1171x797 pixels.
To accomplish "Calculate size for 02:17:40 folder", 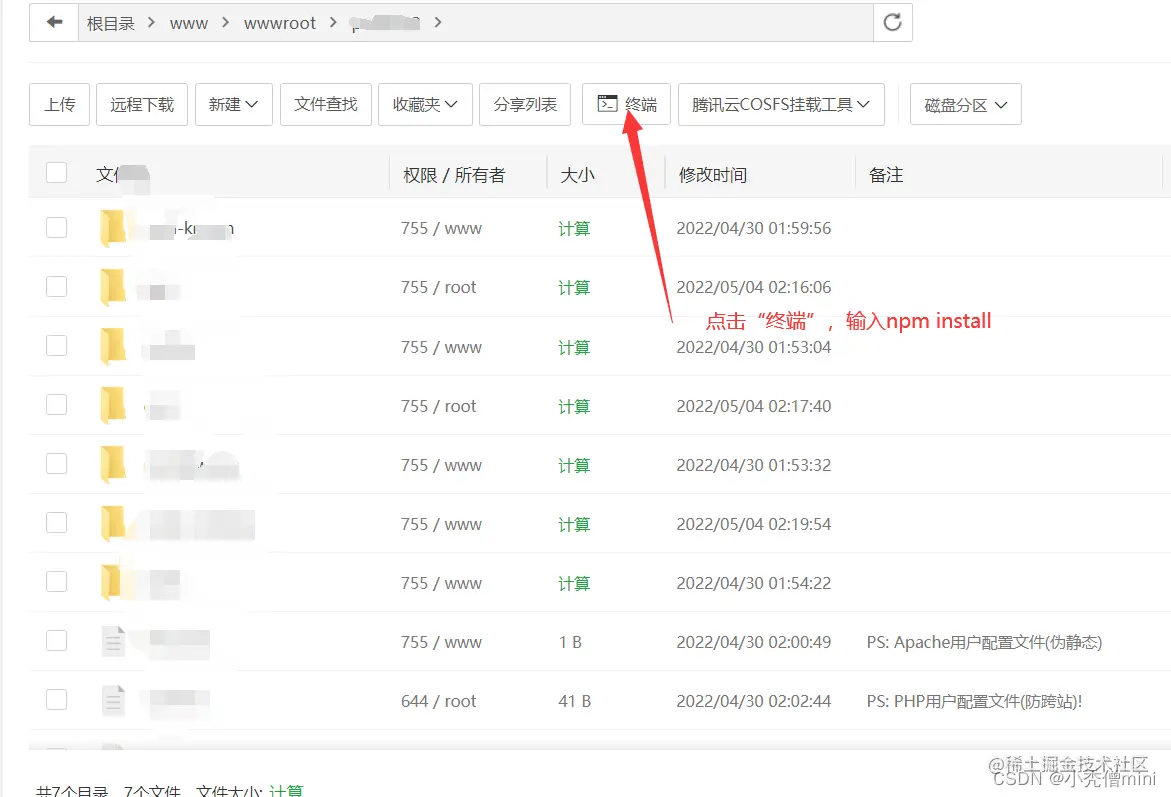I will click(x=574, y=406).
